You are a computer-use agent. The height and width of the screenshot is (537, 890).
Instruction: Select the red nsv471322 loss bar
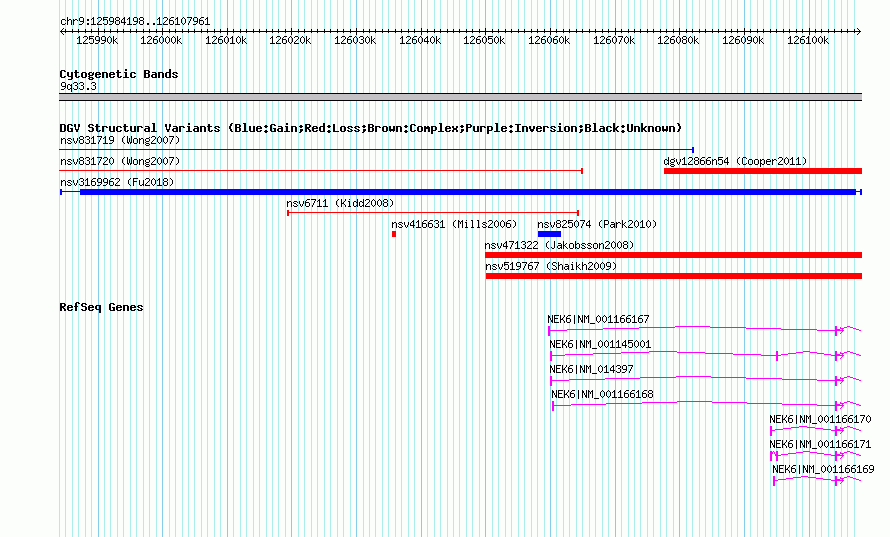pos(673,255)
